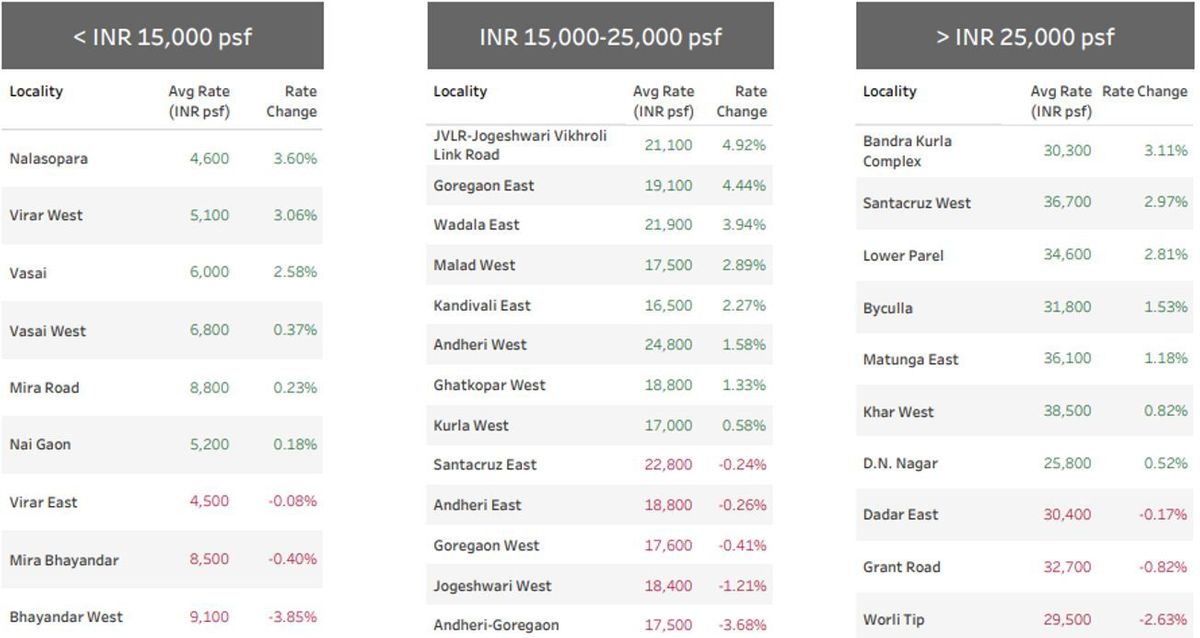Click Vasai's 6,000 average rate value
1200x638 pixels.
[209, 272]
